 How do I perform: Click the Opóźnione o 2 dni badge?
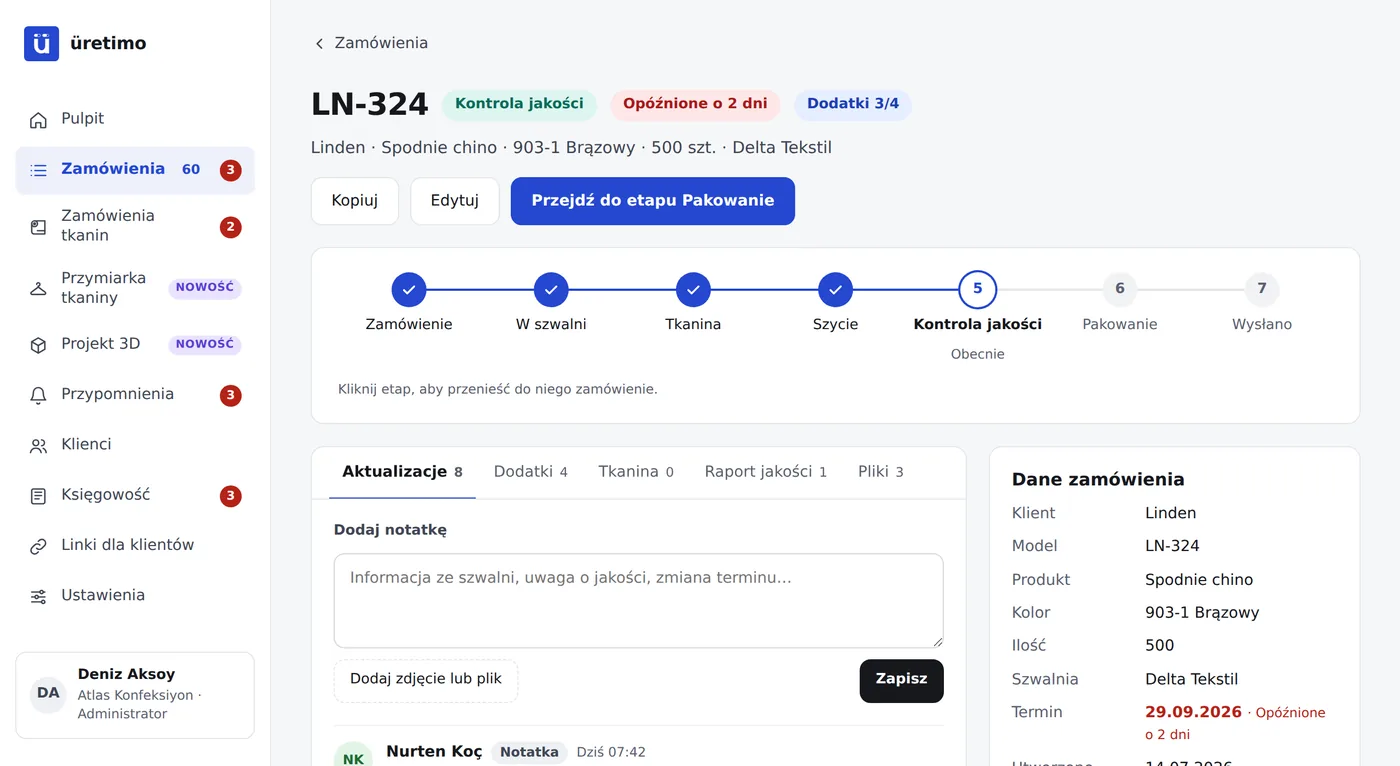pyautogui.click(x=695, y=104)
